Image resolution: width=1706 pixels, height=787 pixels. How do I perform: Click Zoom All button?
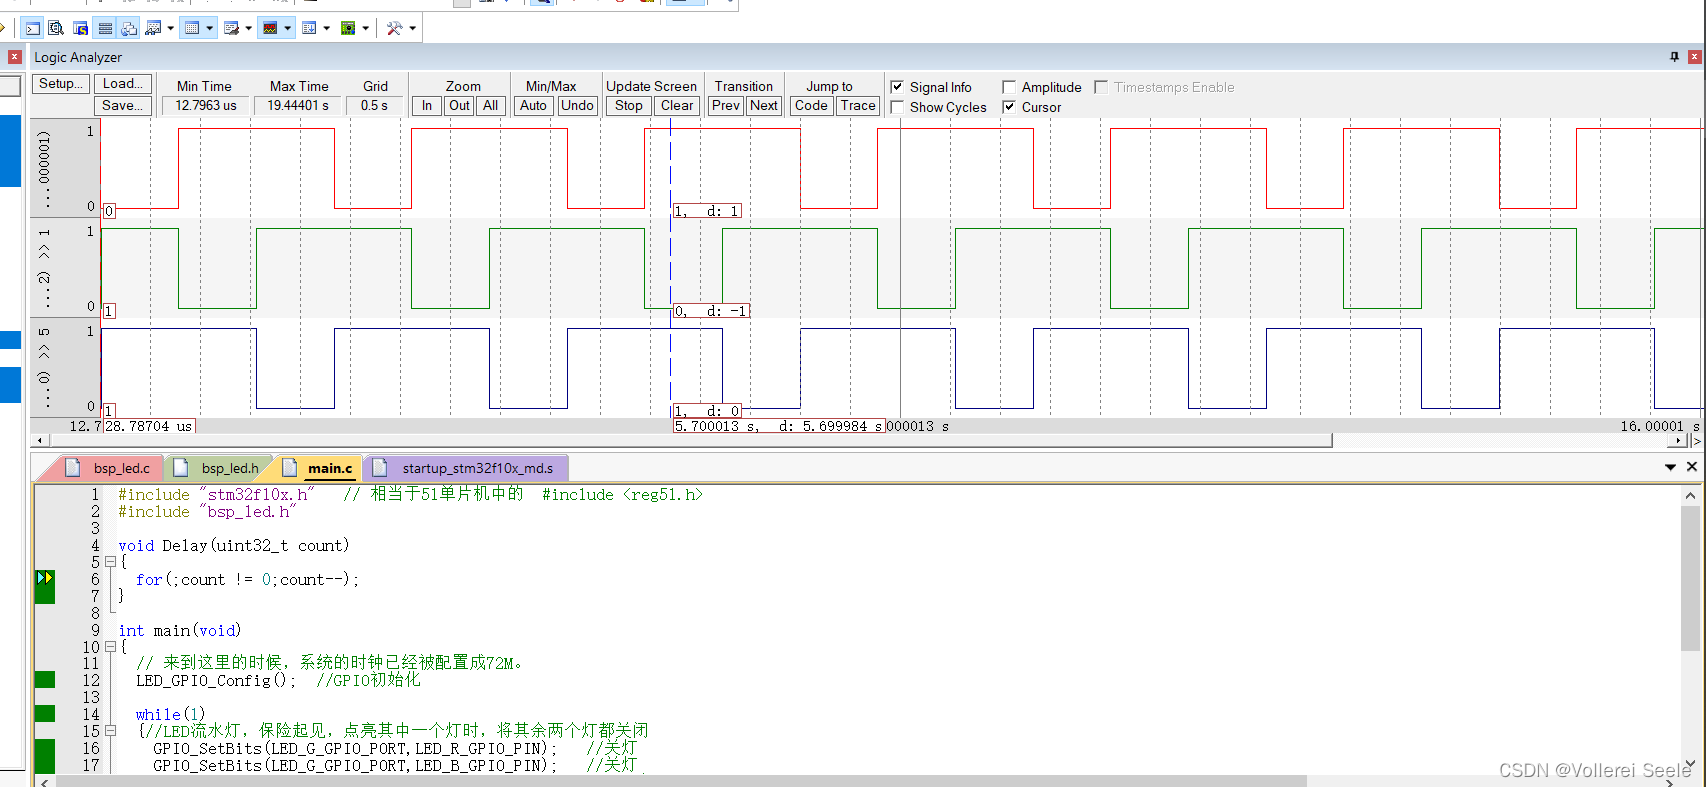491,105
